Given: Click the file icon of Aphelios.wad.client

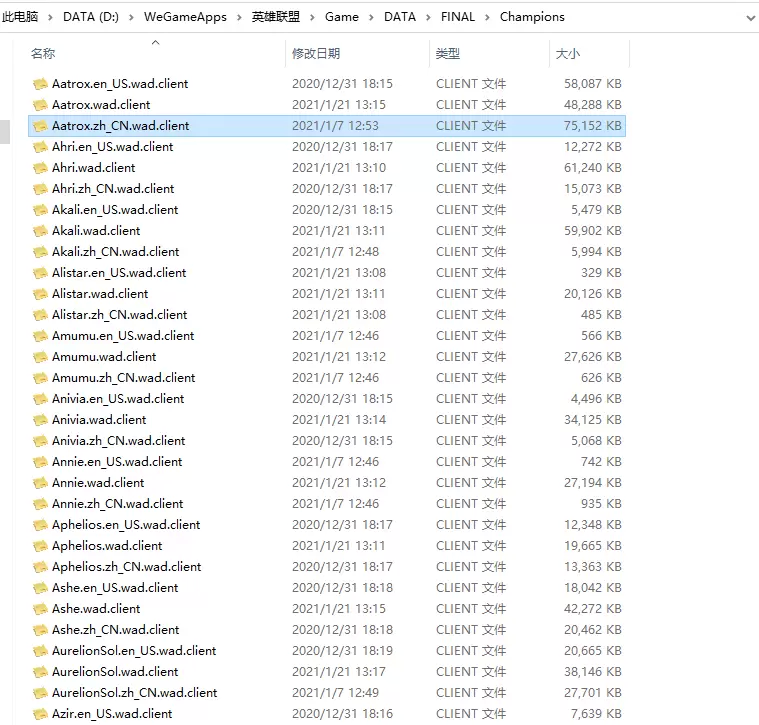Looking at the screenshot, I should tap(40, 546).
